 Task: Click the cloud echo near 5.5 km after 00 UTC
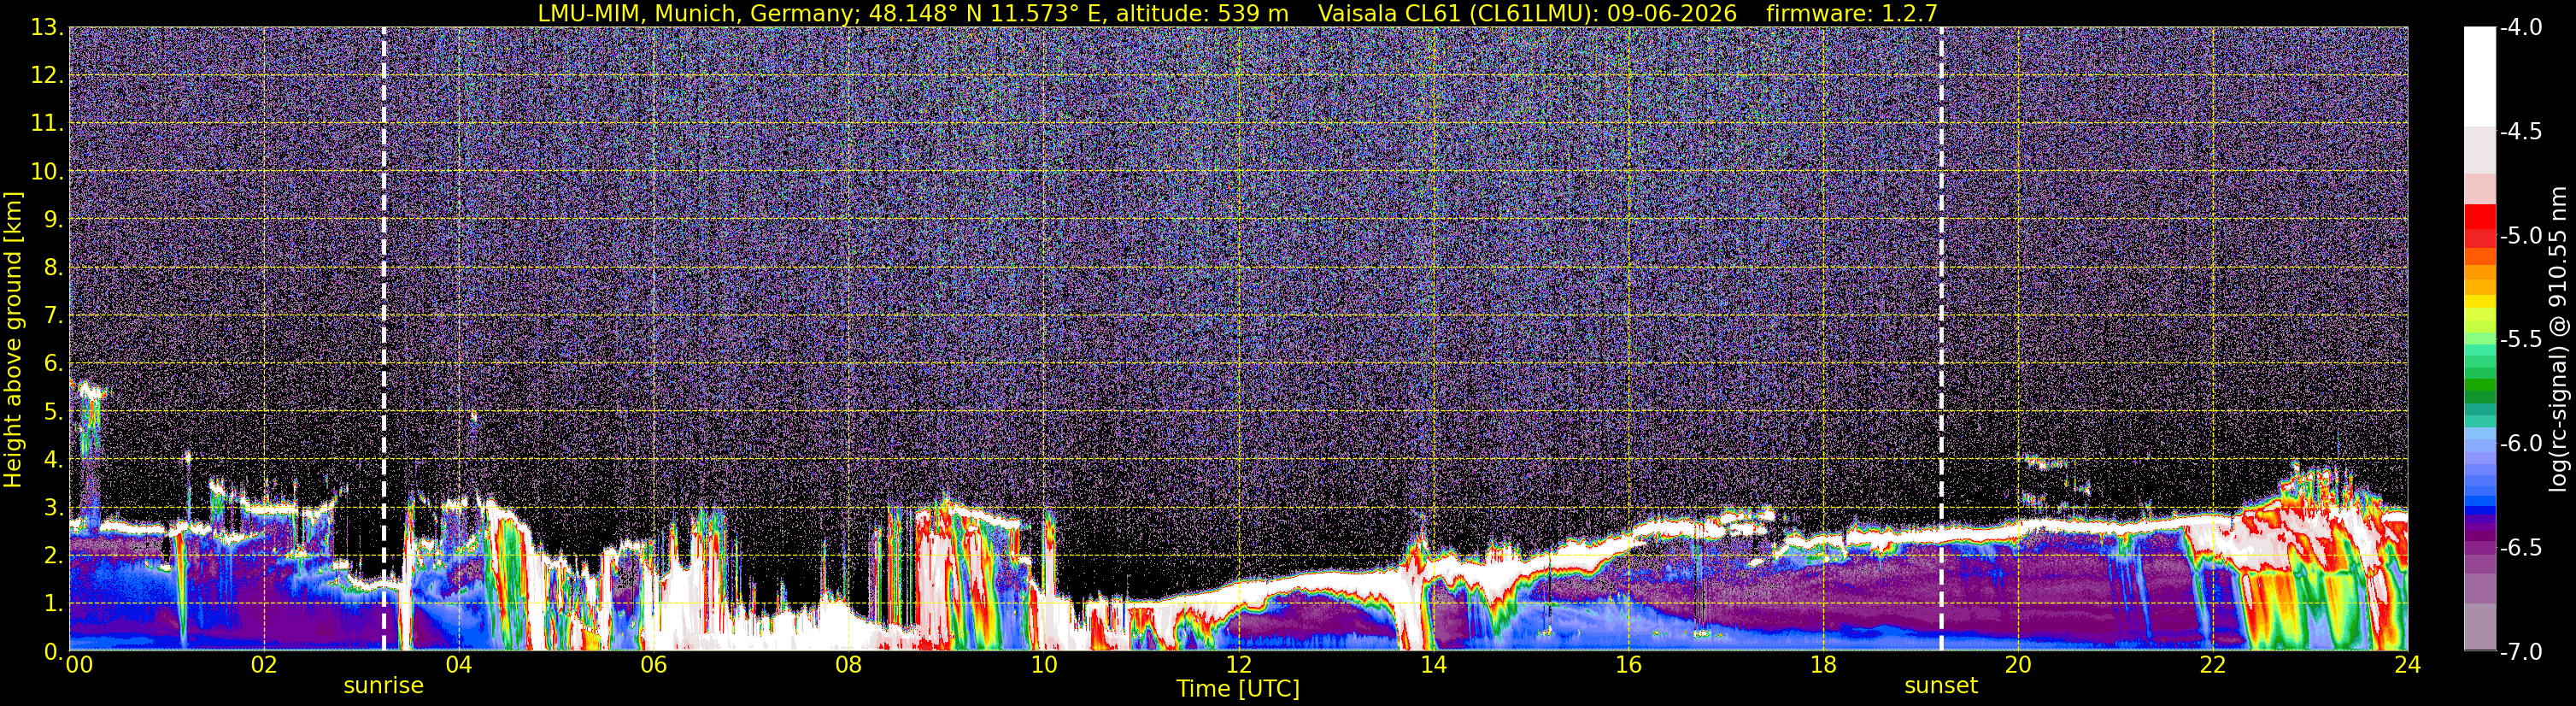(91, 390)
